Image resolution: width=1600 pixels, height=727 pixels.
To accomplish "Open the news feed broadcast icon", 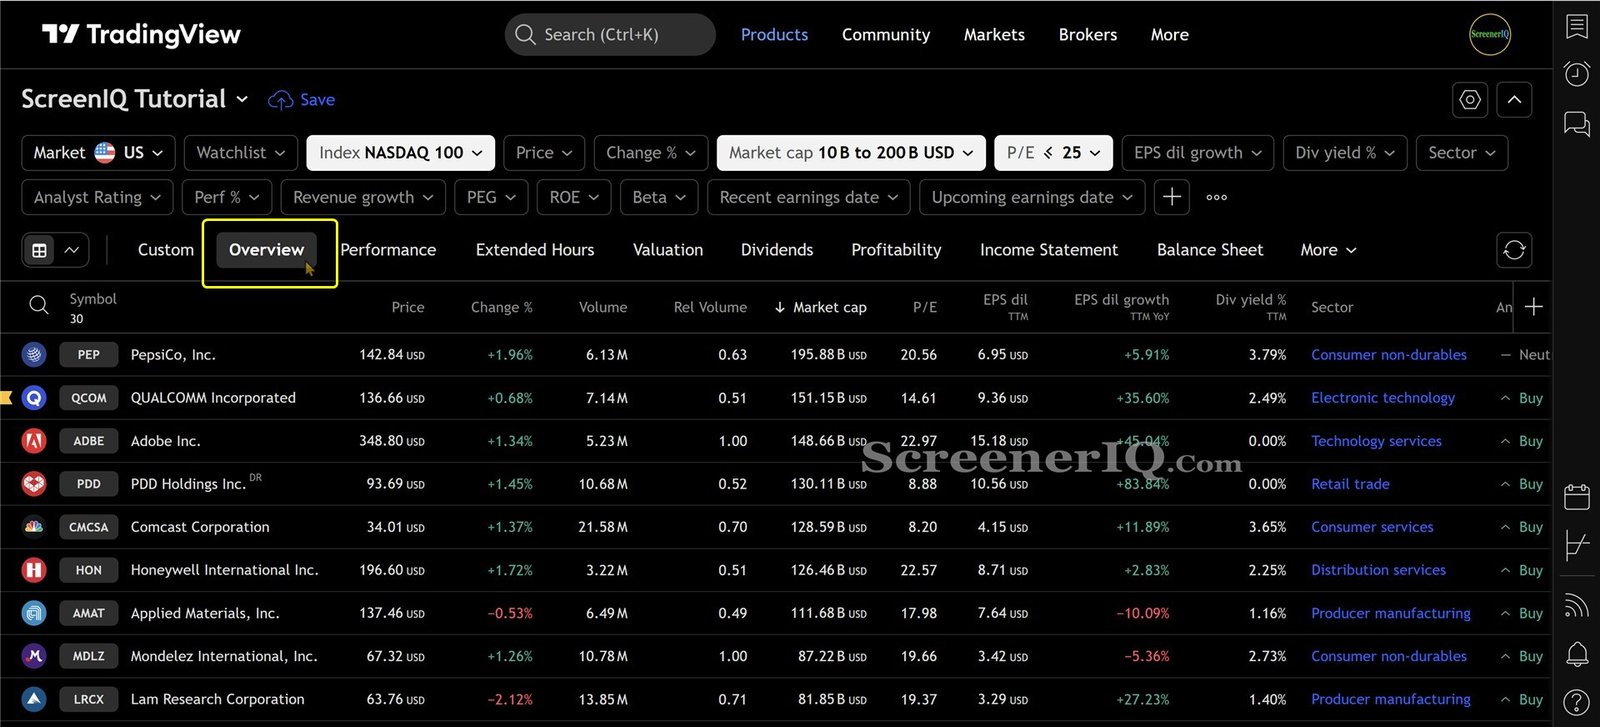I will (1577, 606).
